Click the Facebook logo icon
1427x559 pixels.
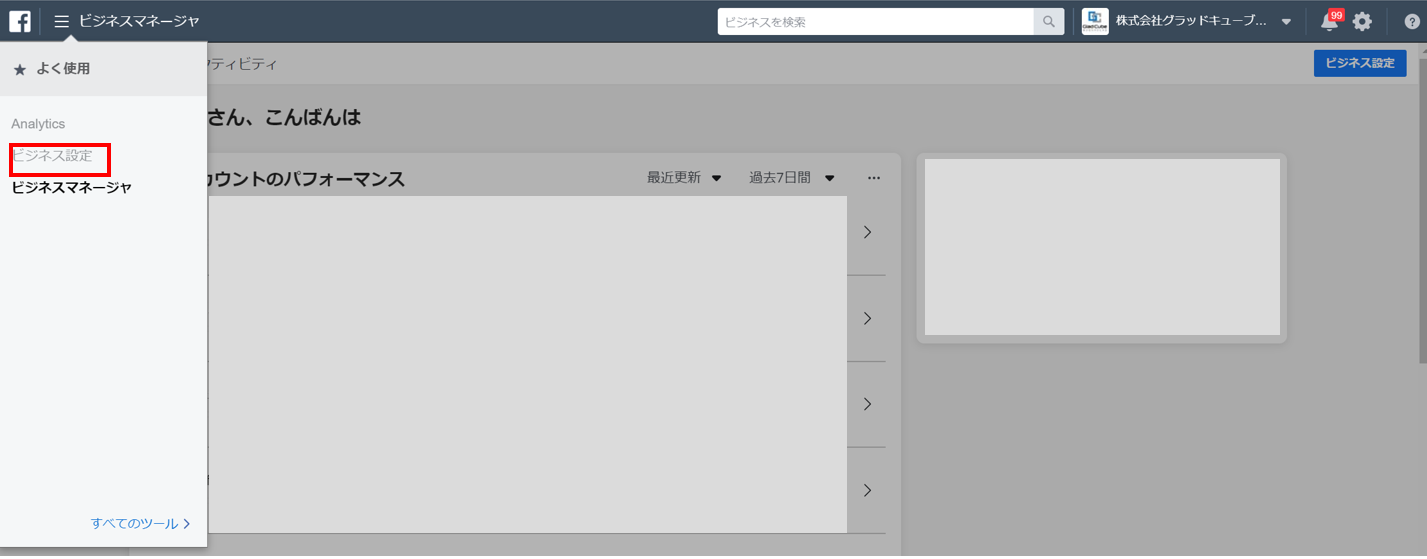(20, 21)
